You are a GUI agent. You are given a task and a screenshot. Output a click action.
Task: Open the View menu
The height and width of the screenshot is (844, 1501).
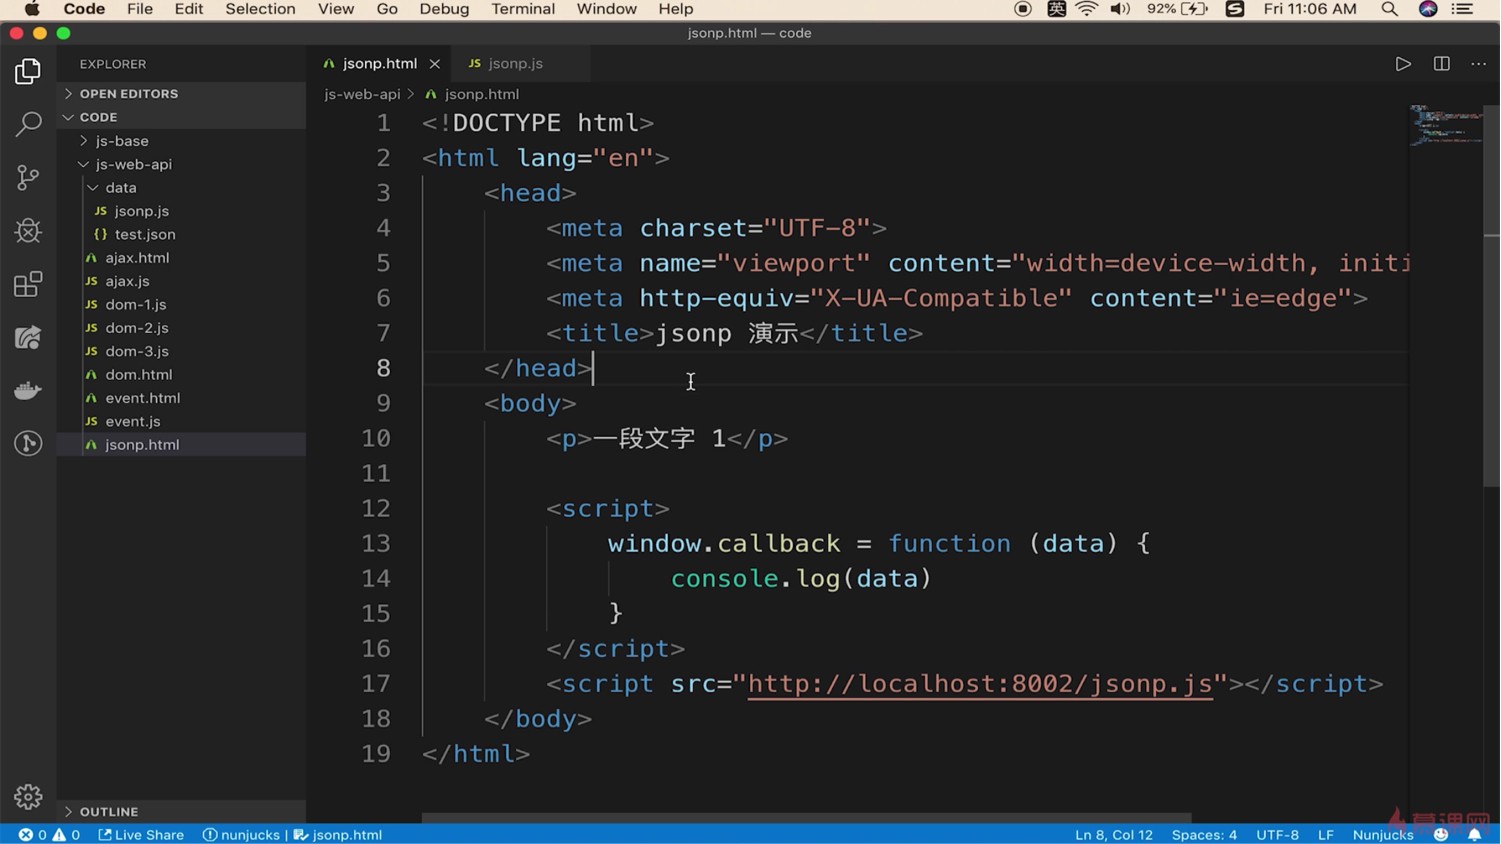[336, 9]
